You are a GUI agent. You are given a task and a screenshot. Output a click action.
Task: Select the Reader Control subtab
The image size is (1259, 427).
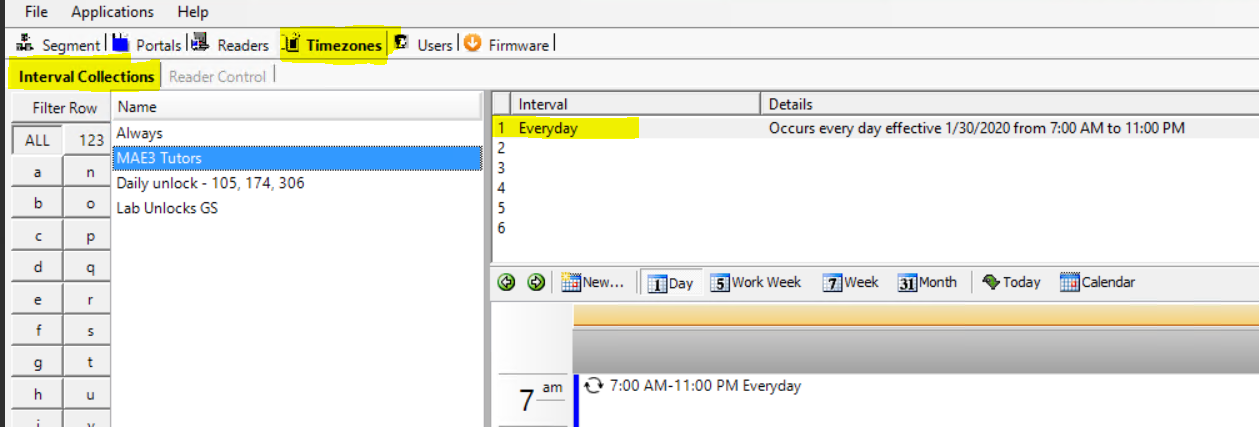(x=217, y=76)
